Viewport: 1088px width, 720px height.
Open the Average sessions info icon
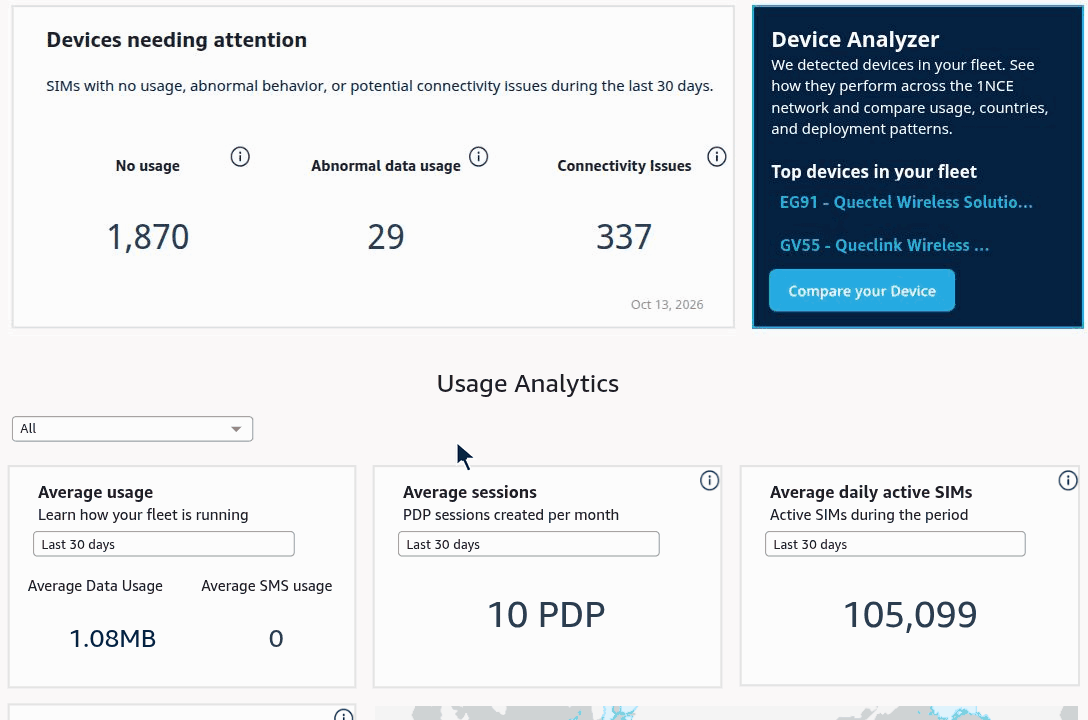click(709, 481)
